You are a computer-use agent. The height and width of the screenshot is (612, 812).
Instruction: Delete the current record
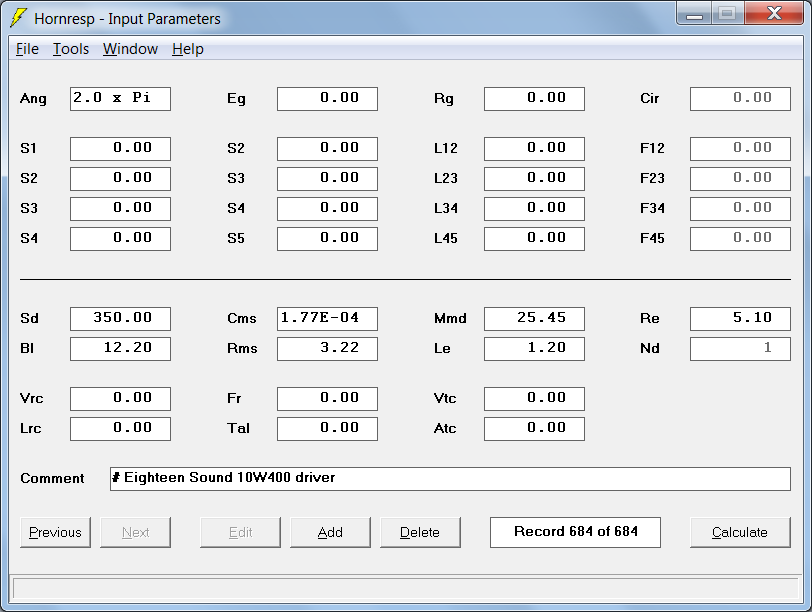coord(420,532)
